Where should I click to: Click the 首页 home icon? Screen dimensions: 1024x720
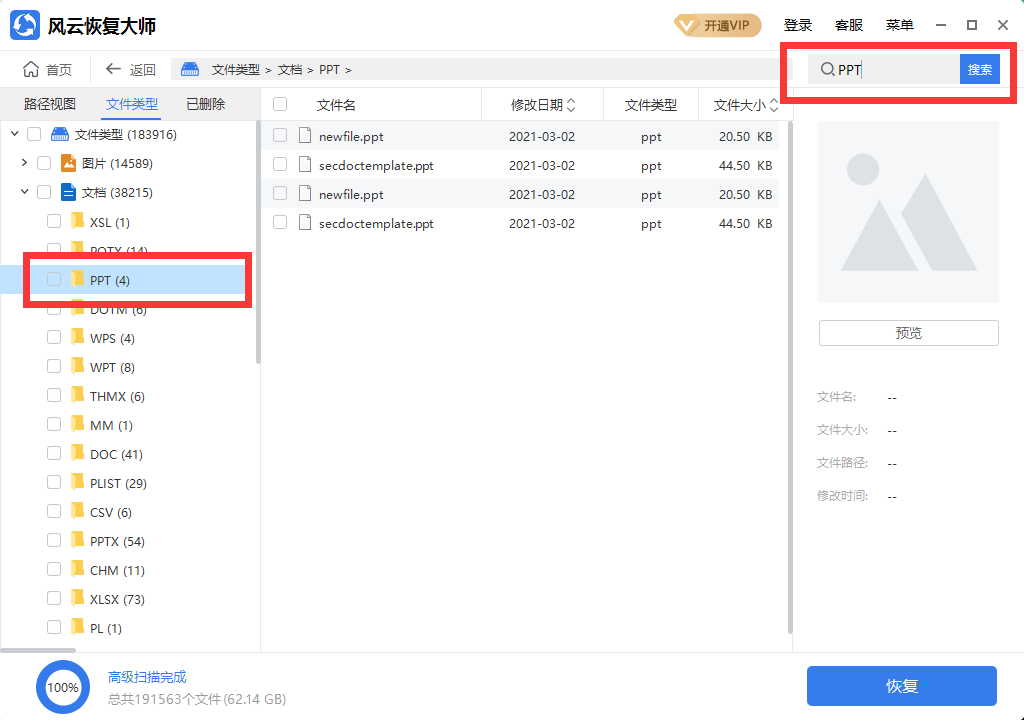30,68
